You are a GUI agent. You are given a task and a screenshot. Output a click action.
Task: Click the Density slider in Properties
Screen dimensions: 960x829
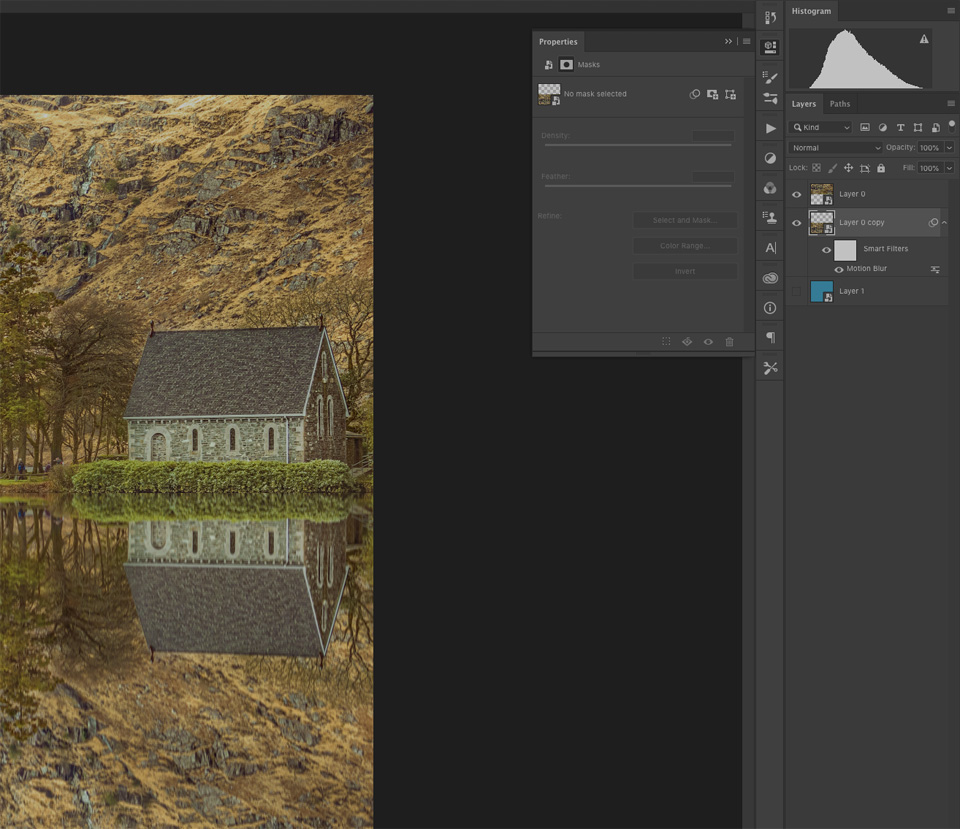point(638,145)
